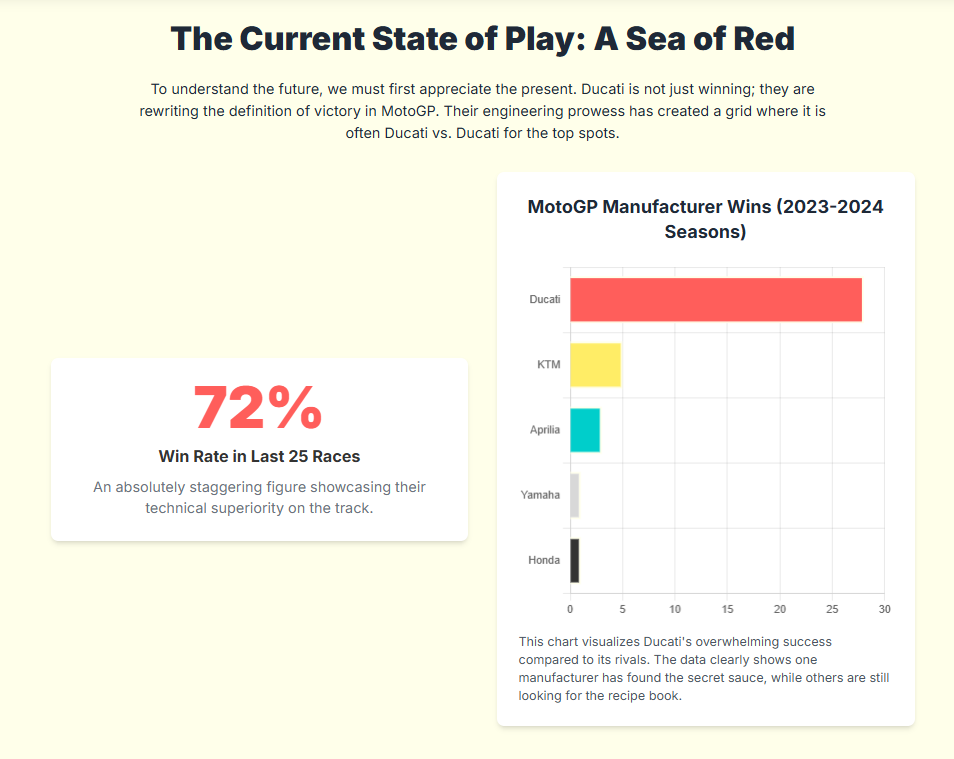Select the teal Aprilia bar
Viewport: 954px width, 759px height.
tap(585, 430)
